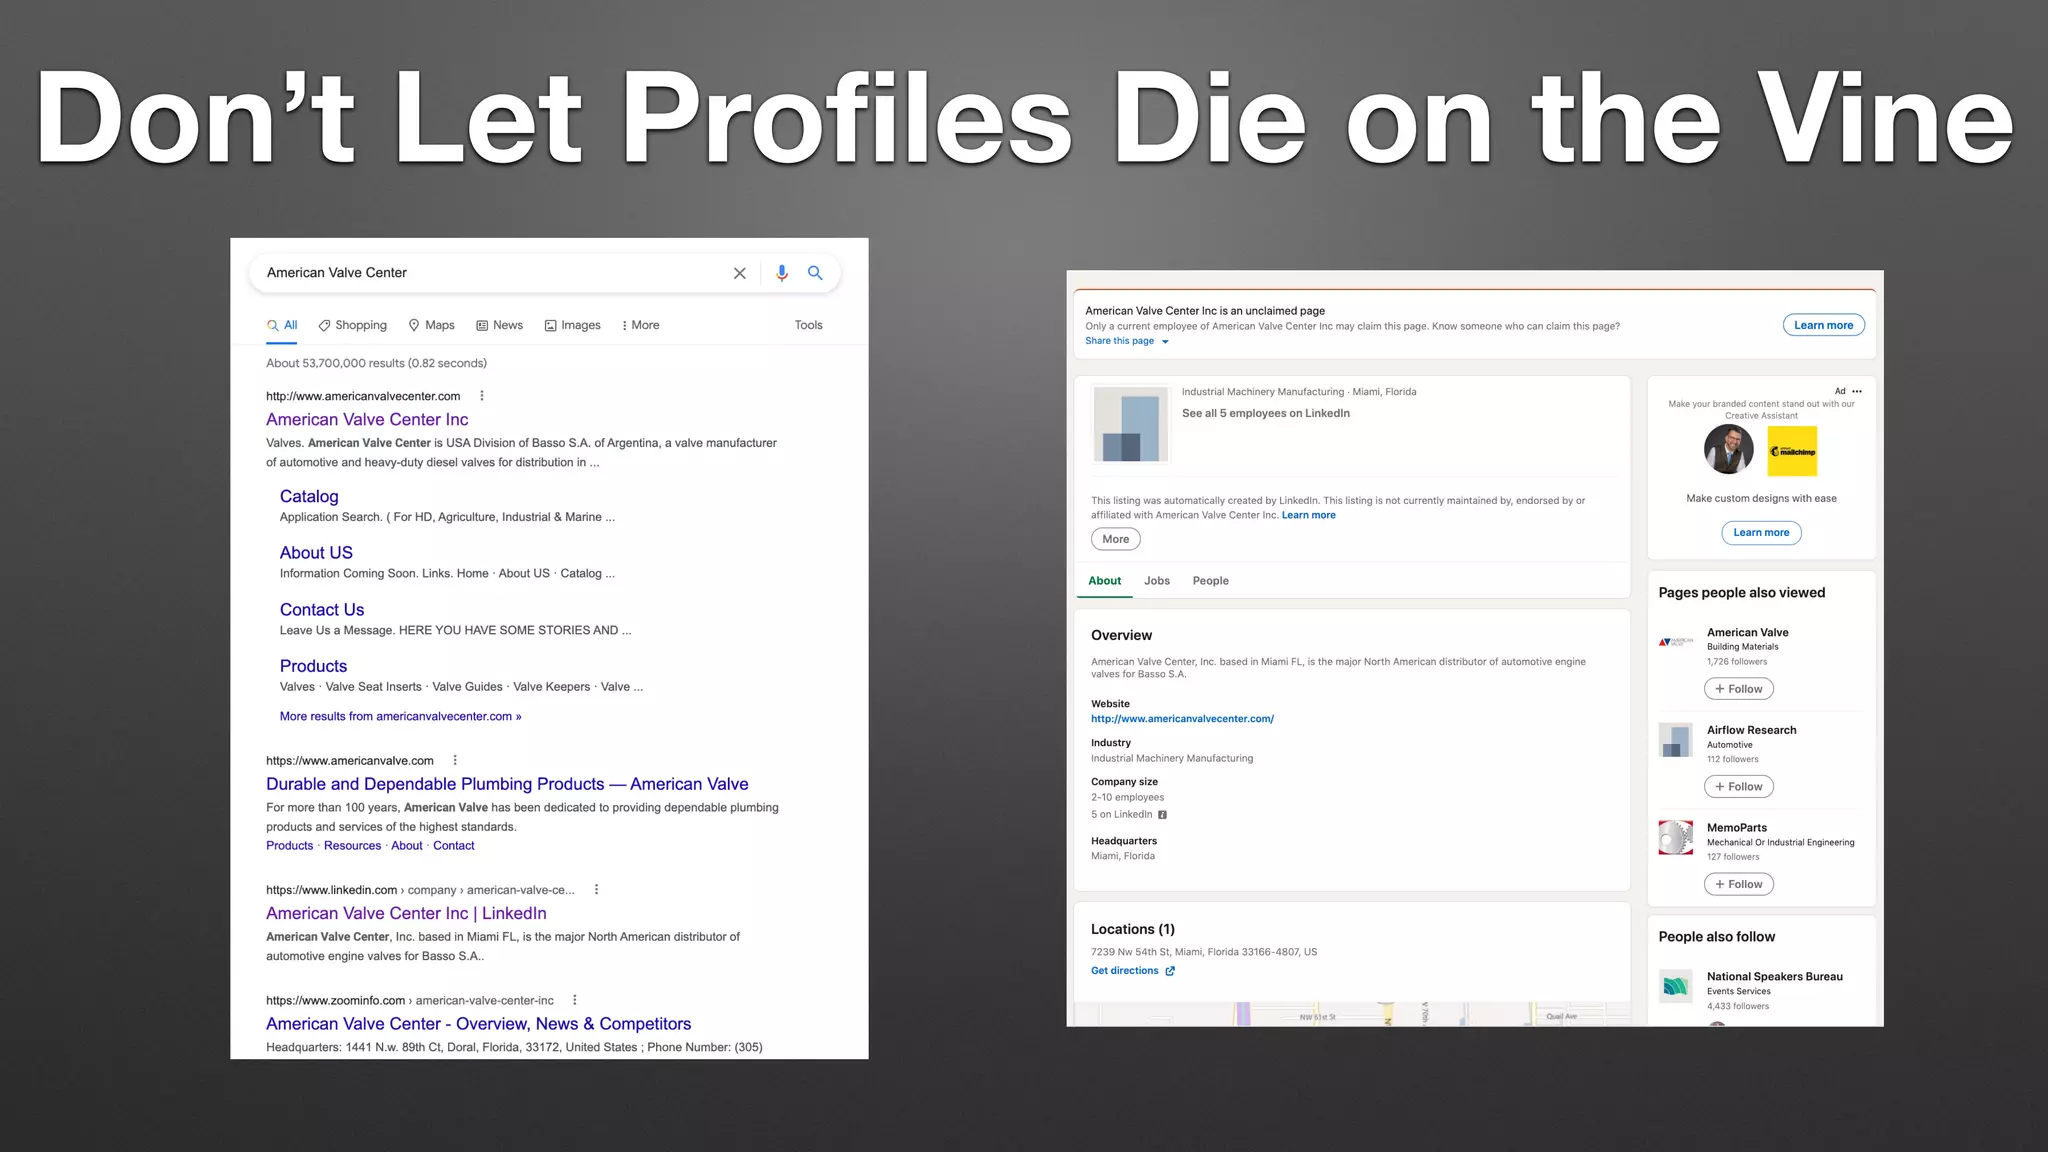The height and width of the screenshot is (1152, 2048).
Task: Click the info icon beside 5 on LinkedIn
Action: pyautogui.click(x=1162, y=815)
